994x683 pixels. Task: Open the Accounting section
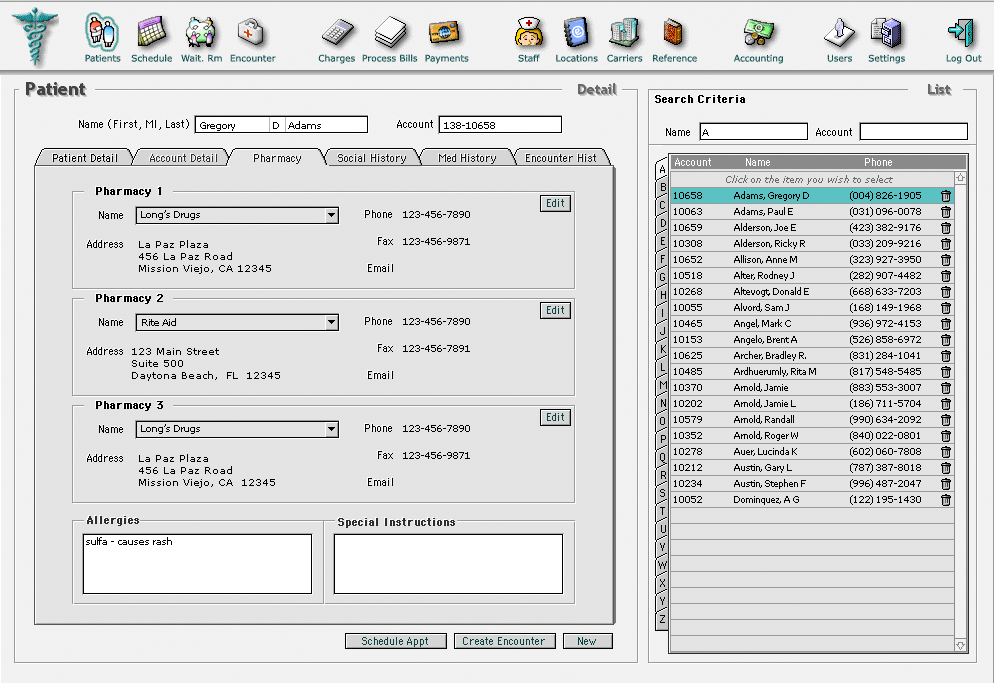coord(758,39)
